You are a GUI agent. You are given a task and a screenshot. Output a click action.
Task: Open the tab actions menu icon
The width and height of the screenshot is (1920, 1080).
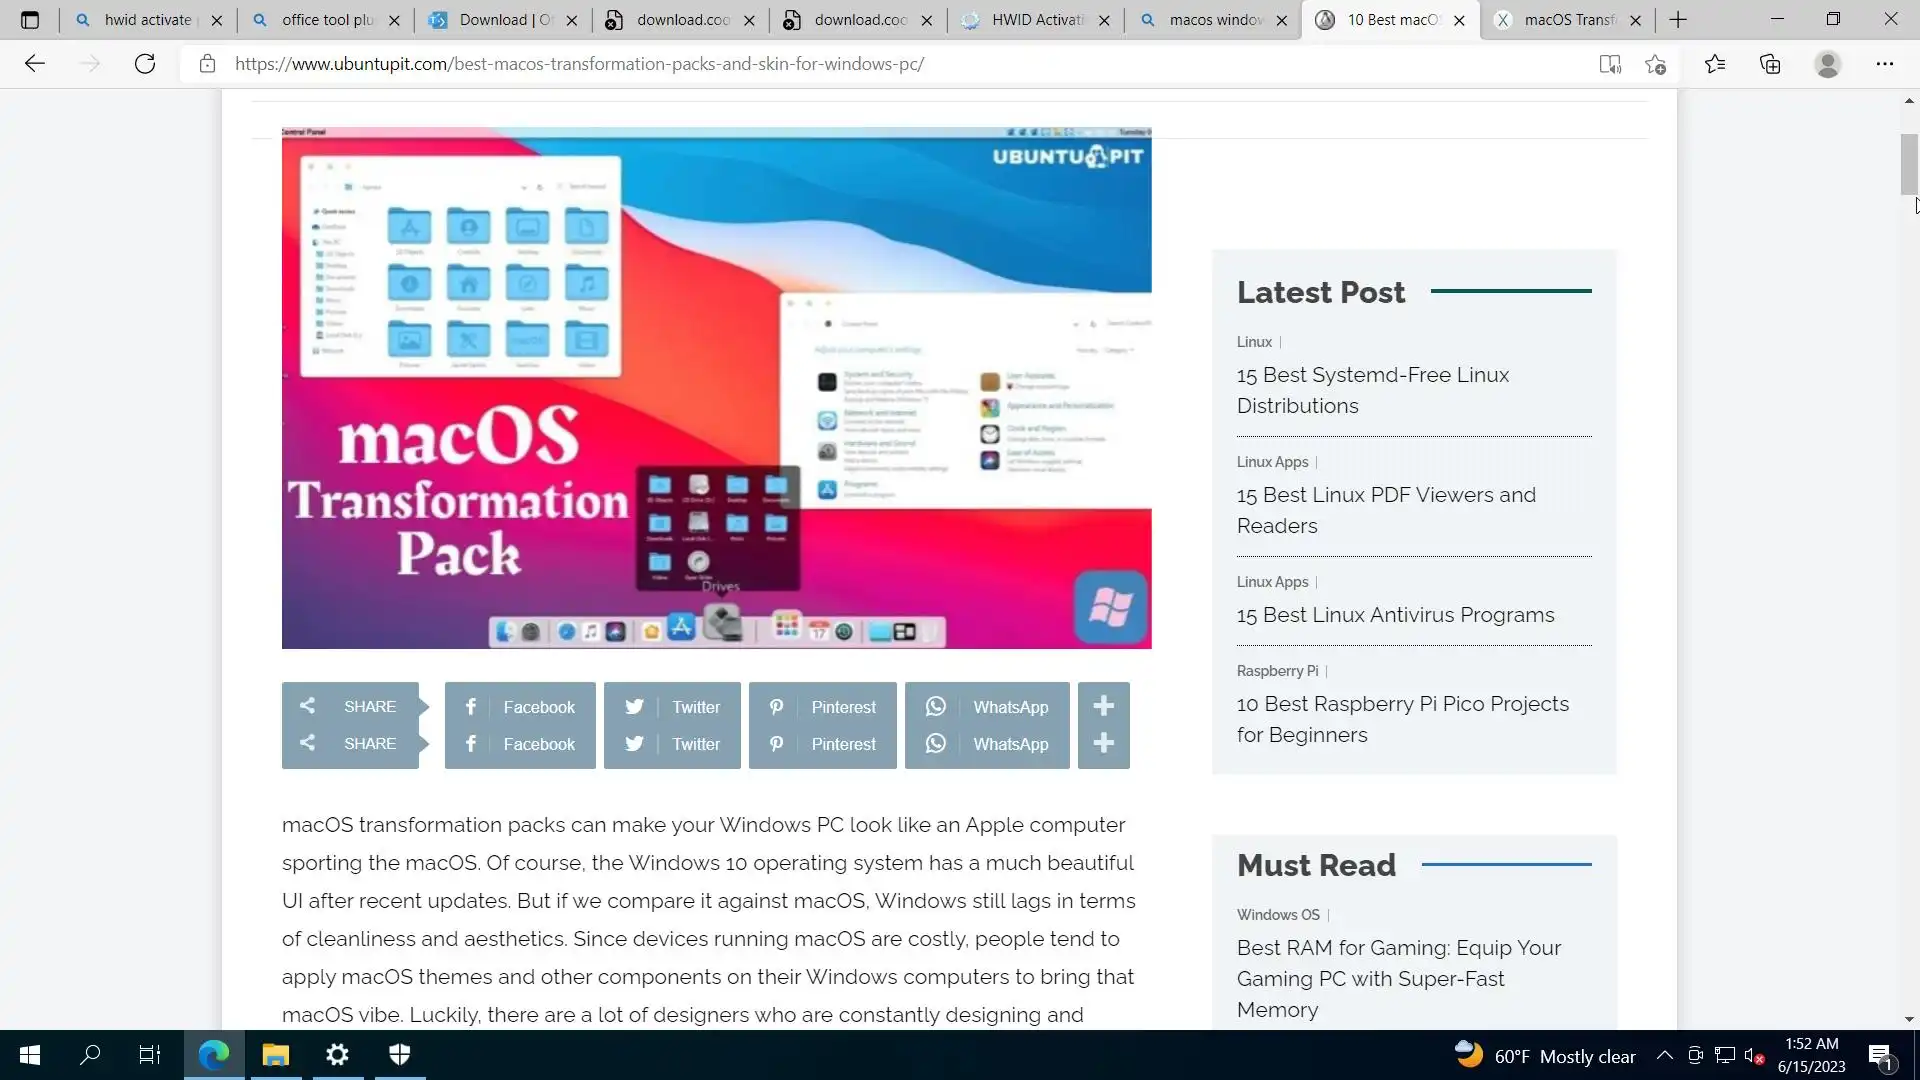(x=30, y=20)
